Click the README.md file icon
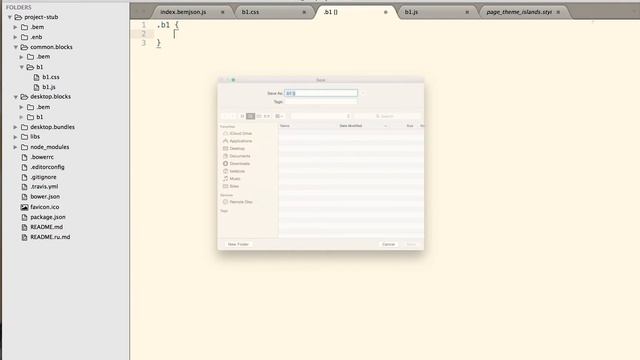 point(24,227)
